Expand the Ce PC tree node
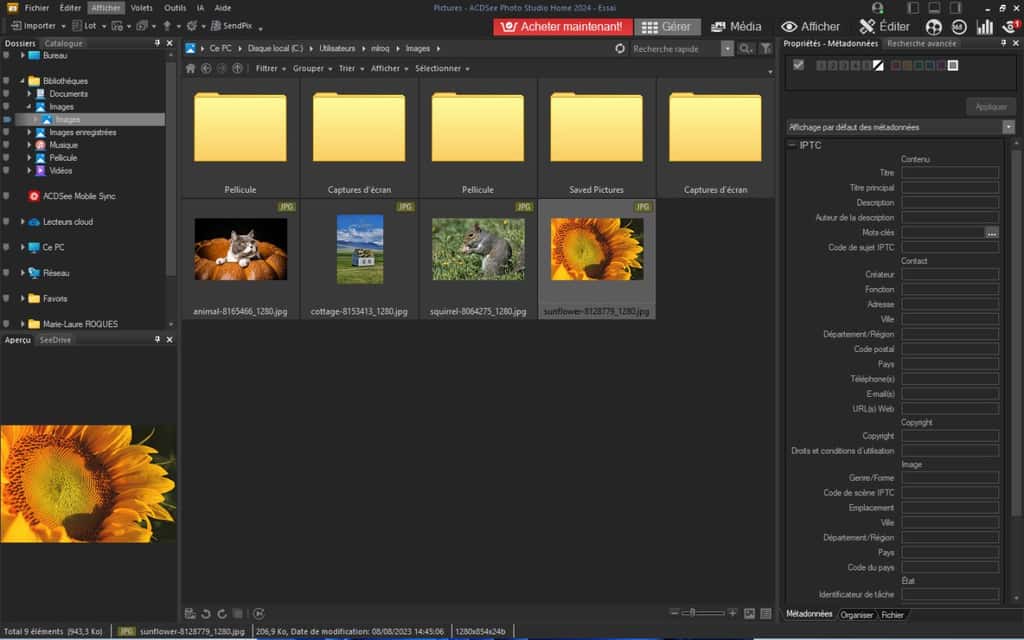 (22, 247)
